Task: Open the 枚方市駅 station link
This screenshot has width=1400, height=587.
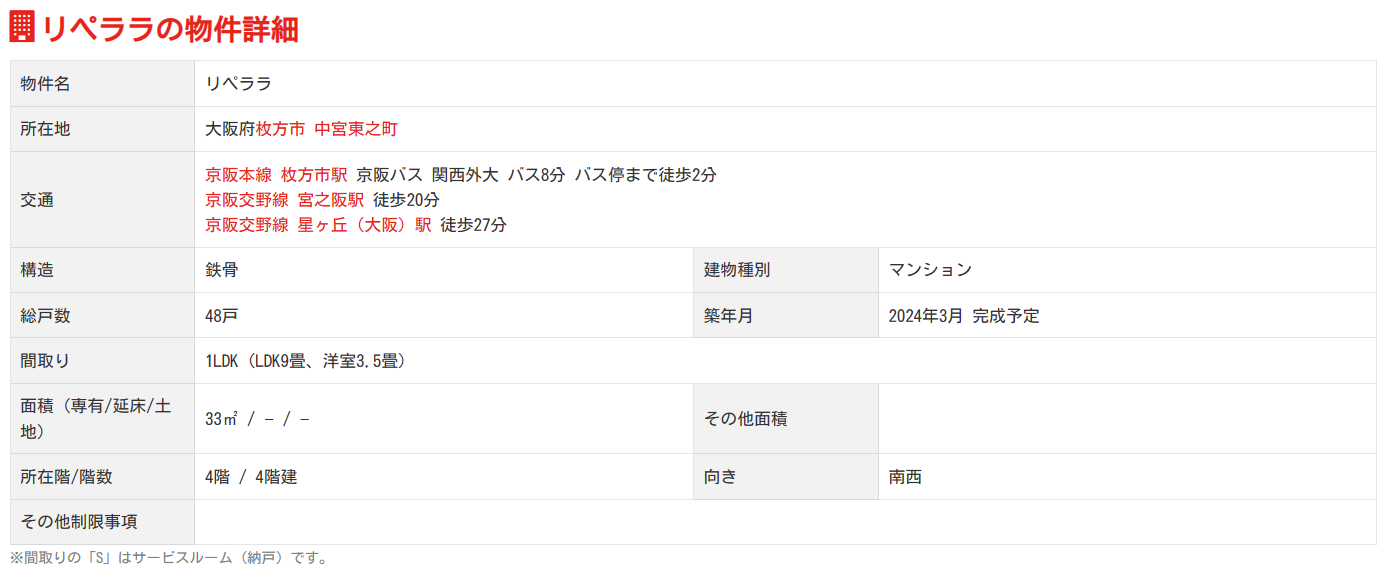Action: pos(314,175)
